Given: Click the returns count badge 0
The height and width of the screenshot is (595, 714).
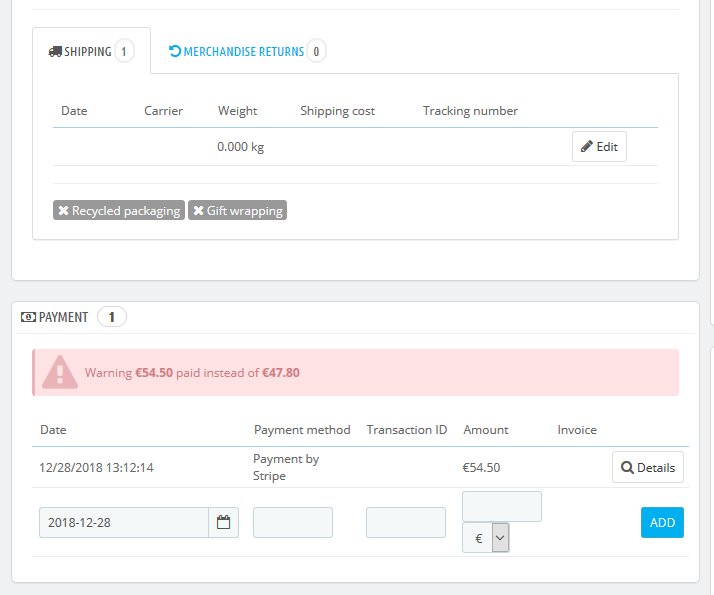Looking at the screenshot, I should coord(316,51).
